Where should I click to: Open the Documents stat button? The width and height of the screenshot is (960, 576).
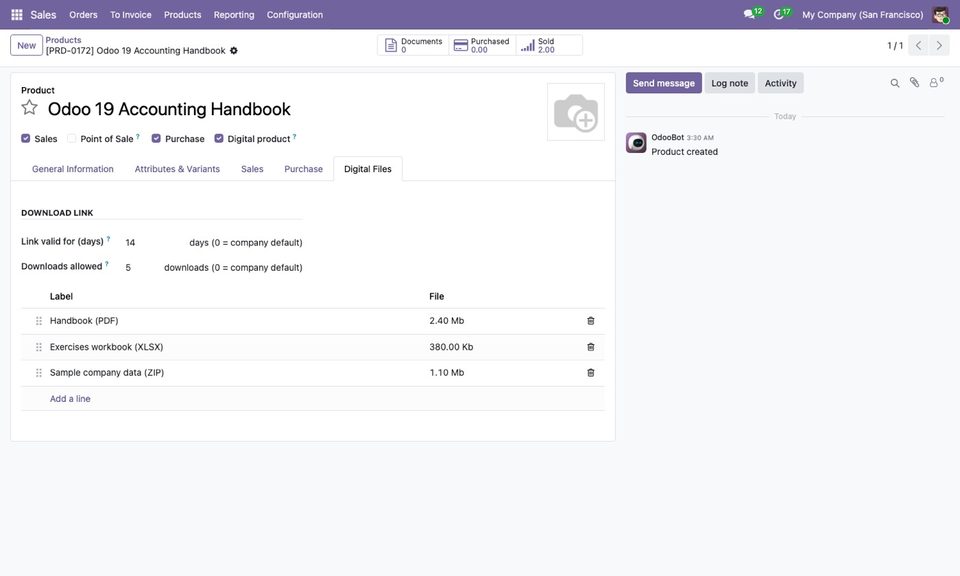coord(413,45)
